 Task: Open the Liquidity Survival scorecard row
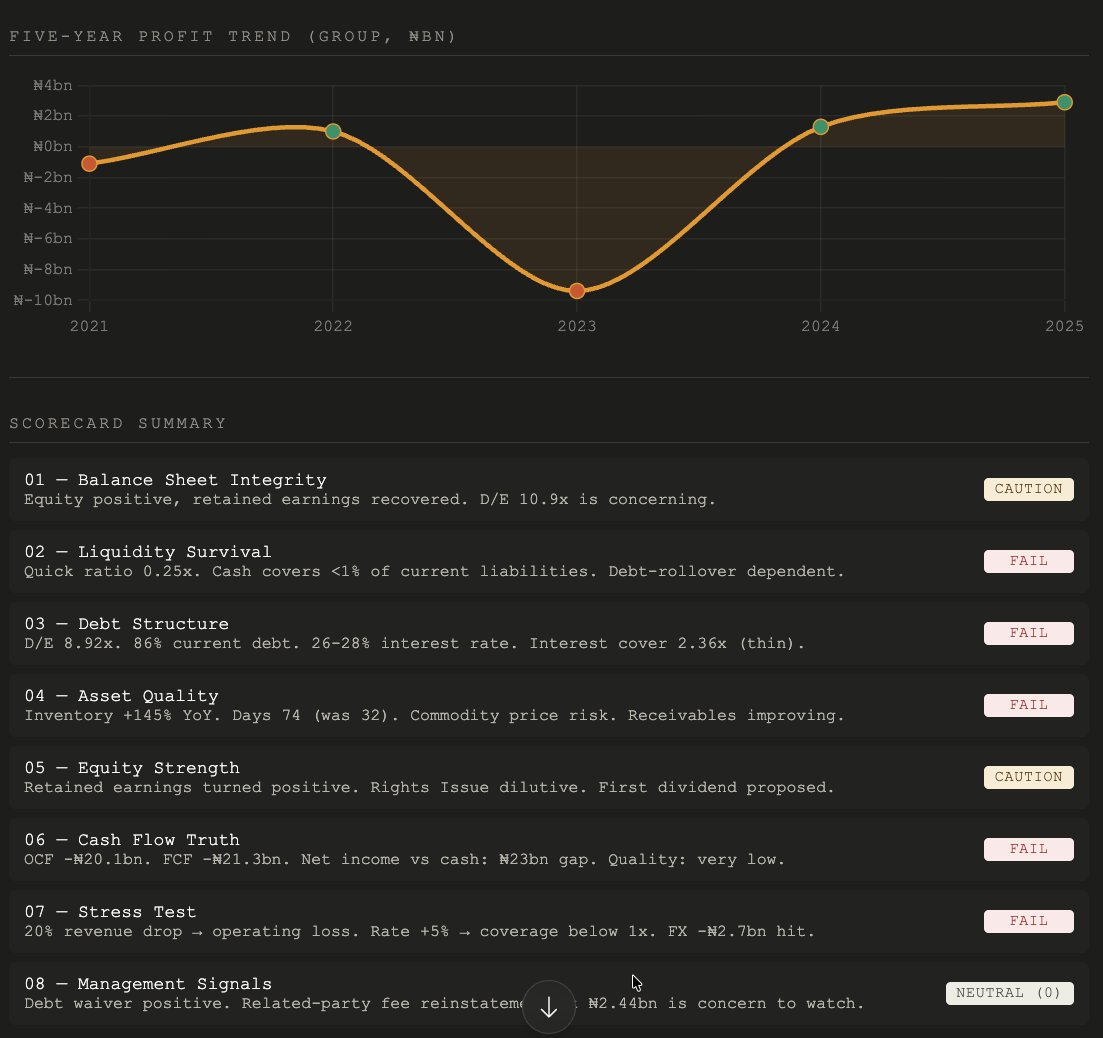(549, 561)
